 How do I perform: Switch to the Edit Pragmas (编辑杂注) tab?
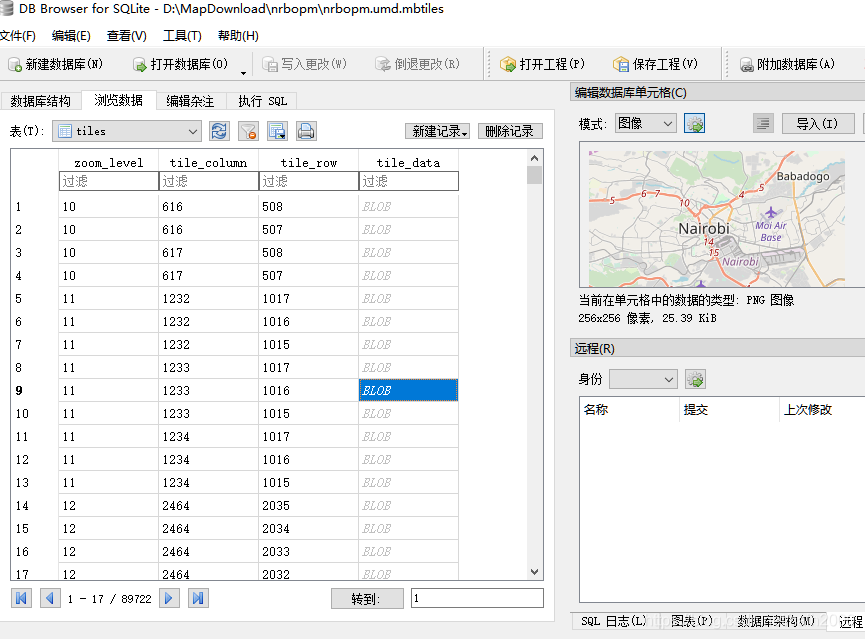[x=190, y=101]
